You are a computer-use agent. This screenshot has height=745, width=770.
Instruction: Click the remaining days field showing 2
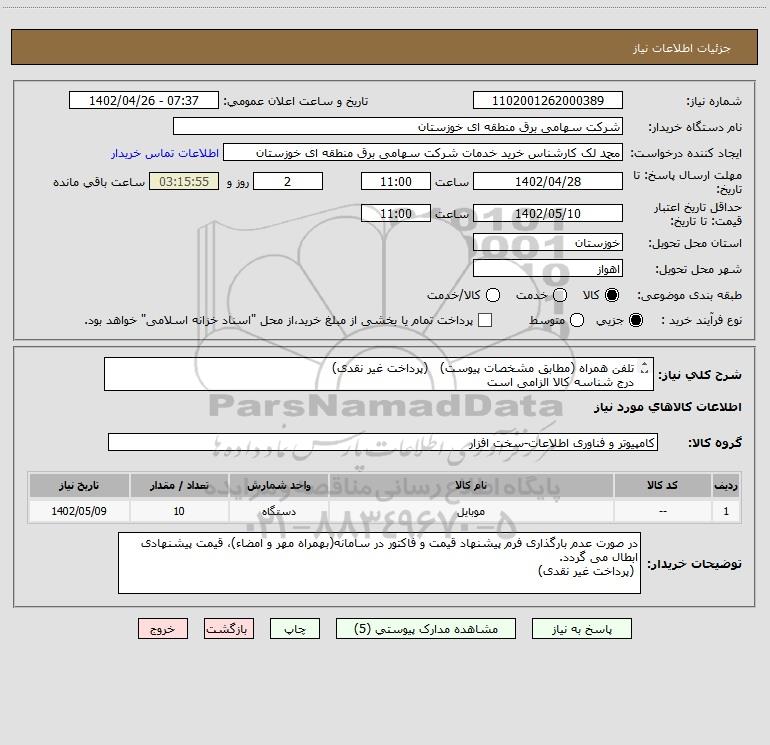tap(288, 181)
